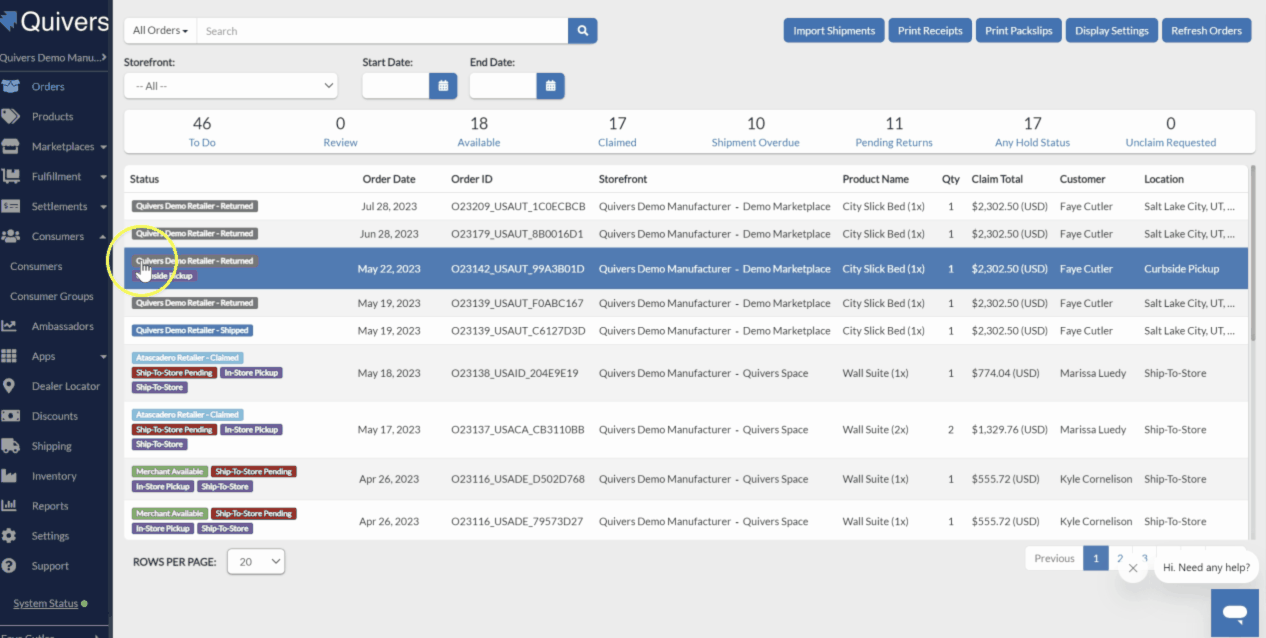This screenshot has width=1266, height=638.
Task: Dismiss the 'Need any help?' popup
Action: click(x=1132, y=568)
